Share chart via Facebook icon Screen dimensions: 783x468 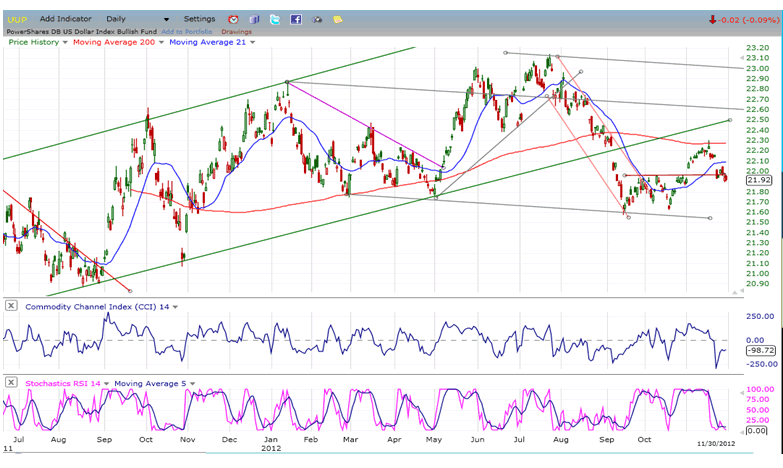point(296,19)
